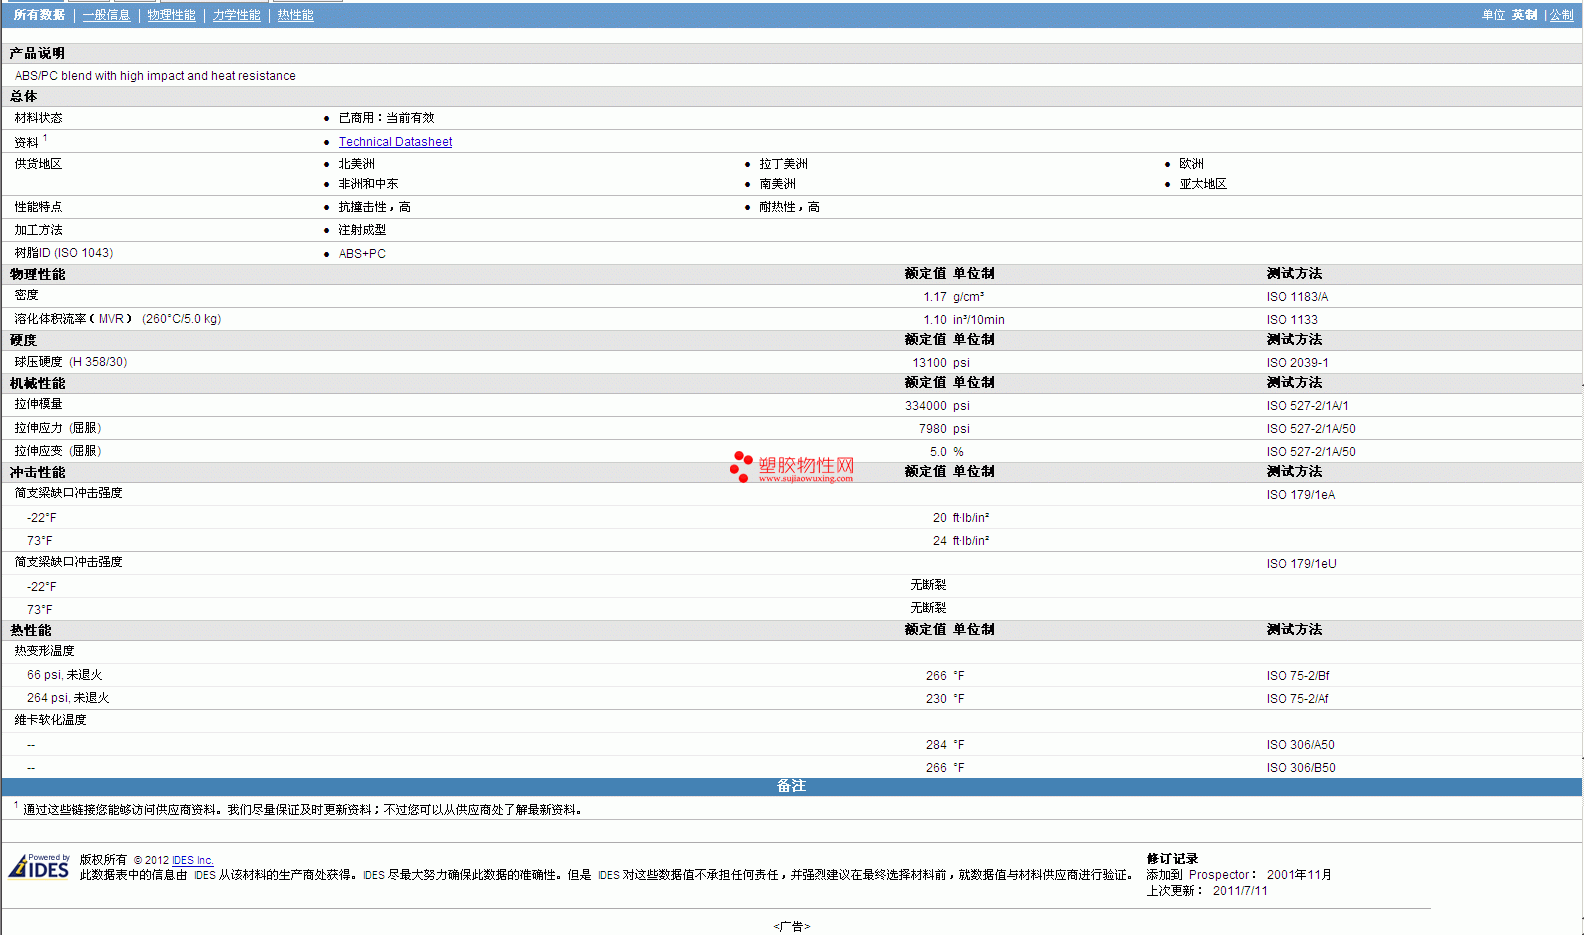Click the 备注 notes header bar
Screen dimensions: 1584x935
point(792,787)
